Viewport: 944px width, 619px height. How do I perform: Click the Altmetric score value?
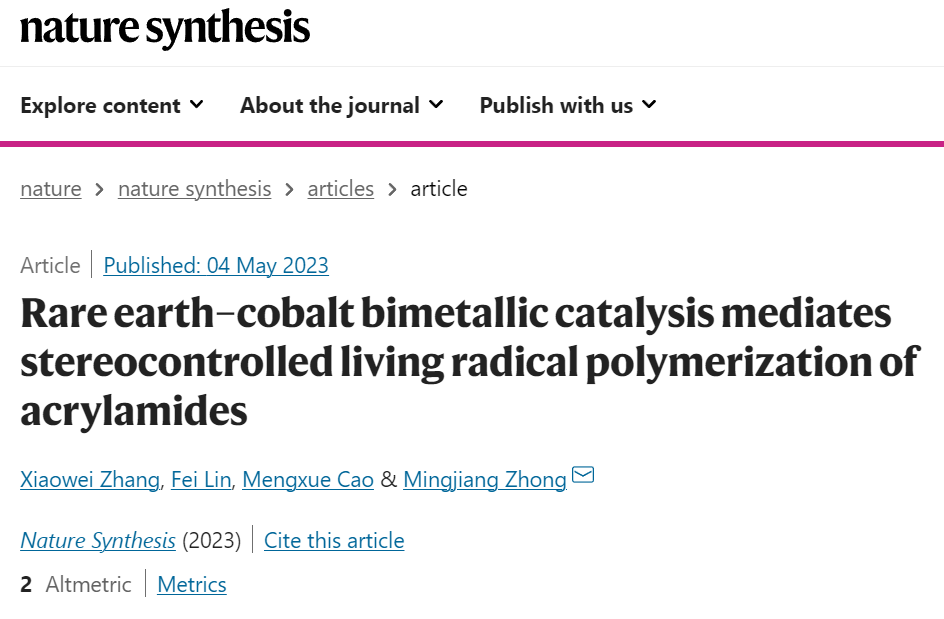[x=26, y=585]
